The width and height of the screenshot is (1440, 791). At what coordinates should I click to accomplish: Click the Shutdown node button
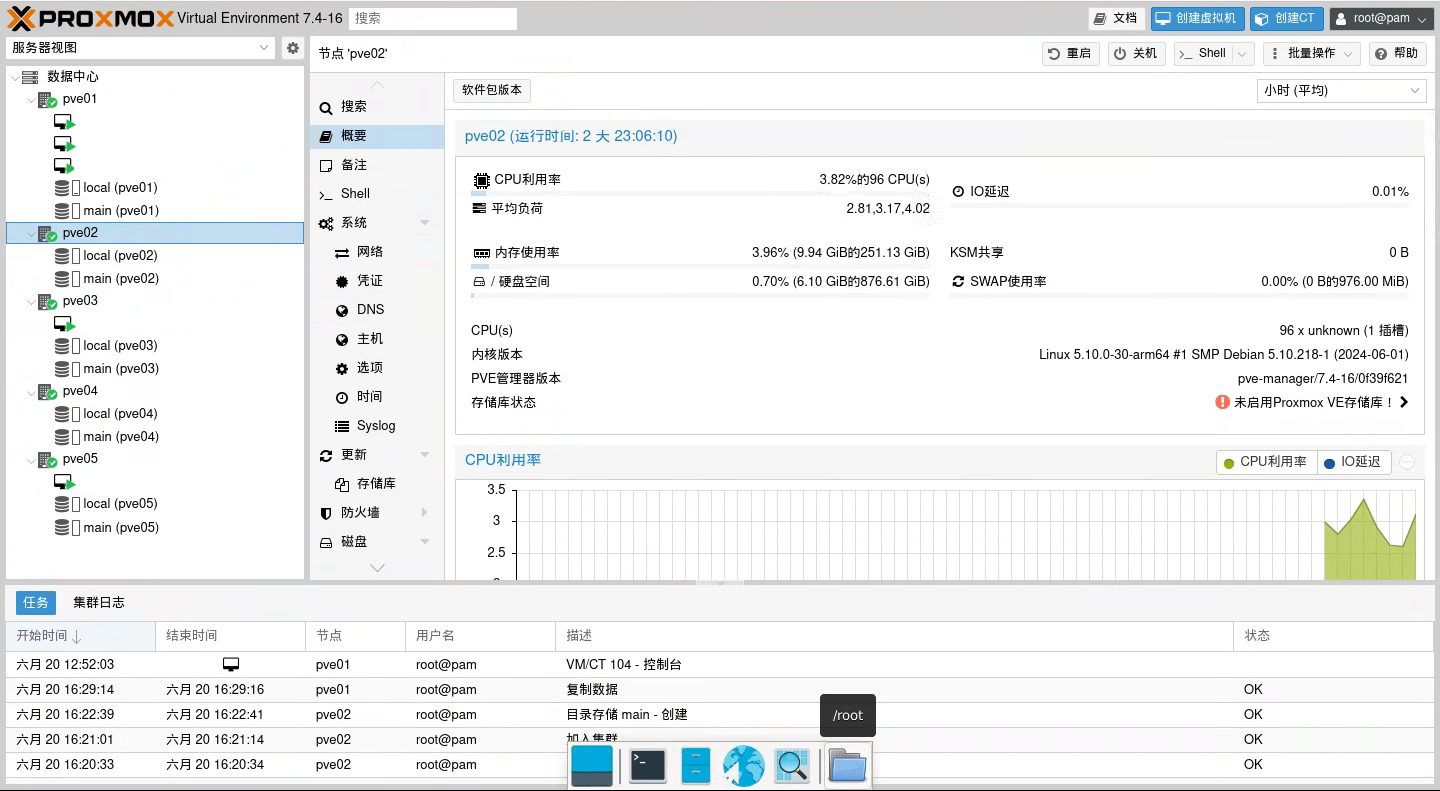click(1136, 53)
